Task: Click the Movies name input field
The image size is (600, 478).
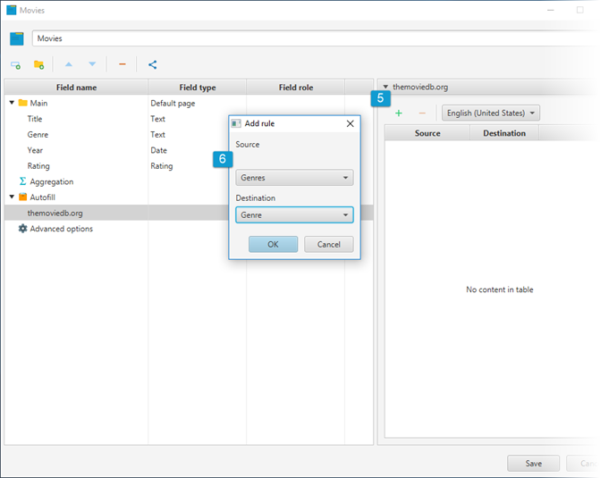Action: pos(314,38)
